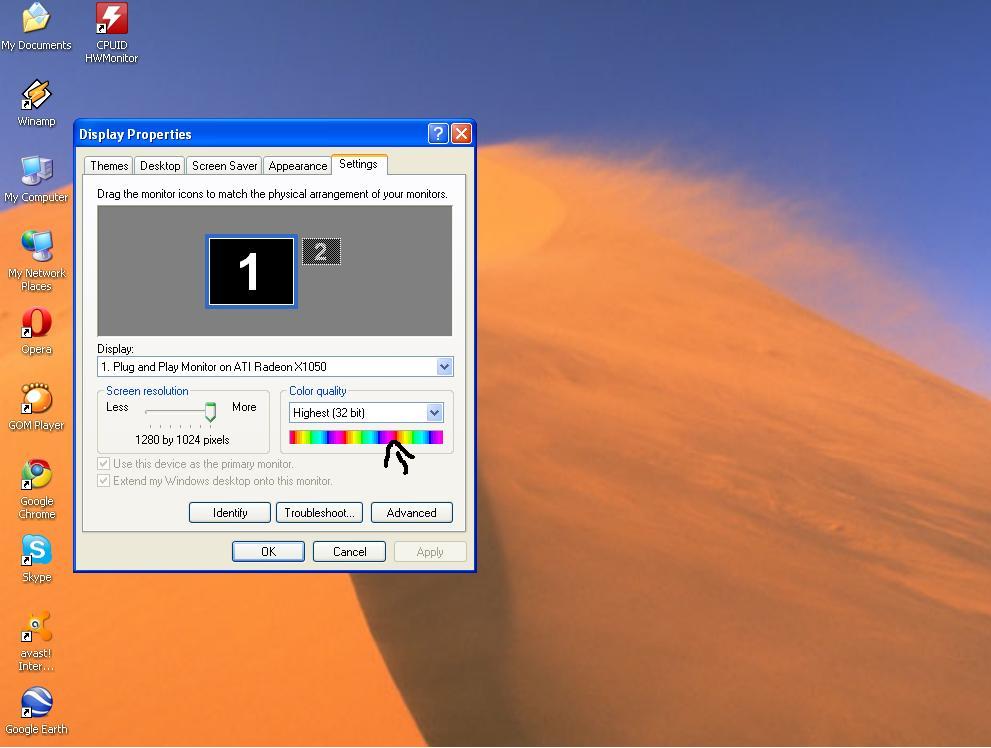Click the Apply button
This screenshot has height=748, width=991.
click(430, 552)
